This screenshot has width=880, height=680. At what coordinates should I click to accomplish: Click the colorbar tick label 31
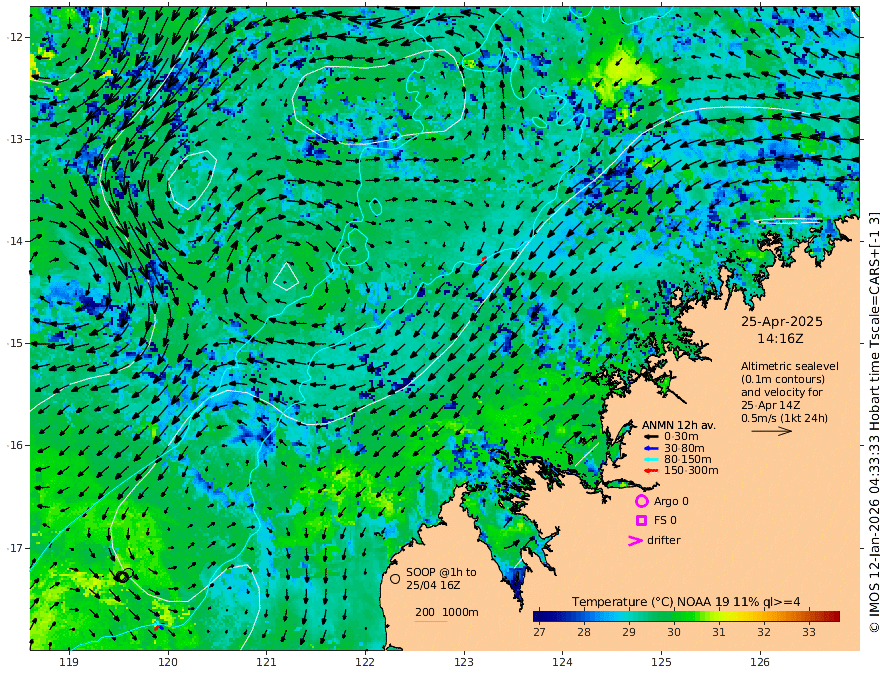[x=719, y=632]
